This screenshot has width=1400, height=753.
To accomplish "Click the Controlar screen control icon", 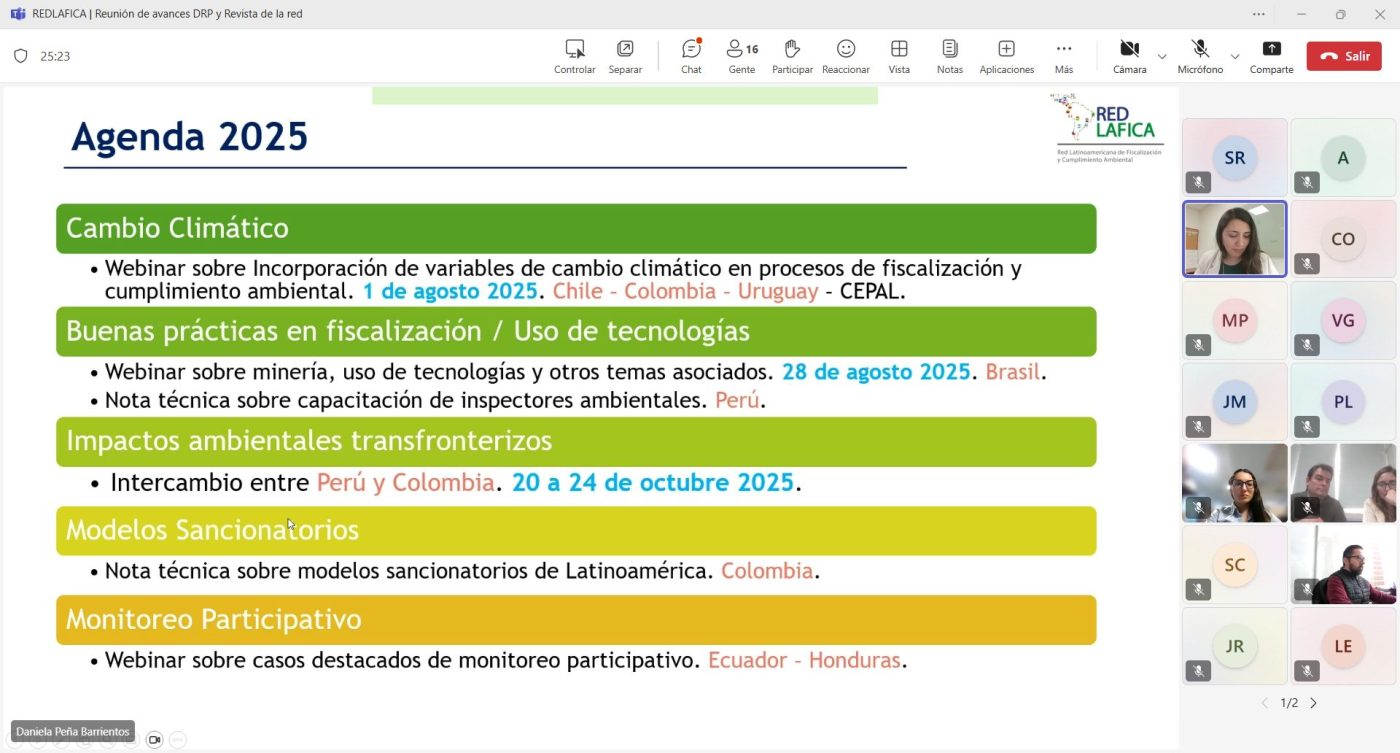I will click(575, 56).
